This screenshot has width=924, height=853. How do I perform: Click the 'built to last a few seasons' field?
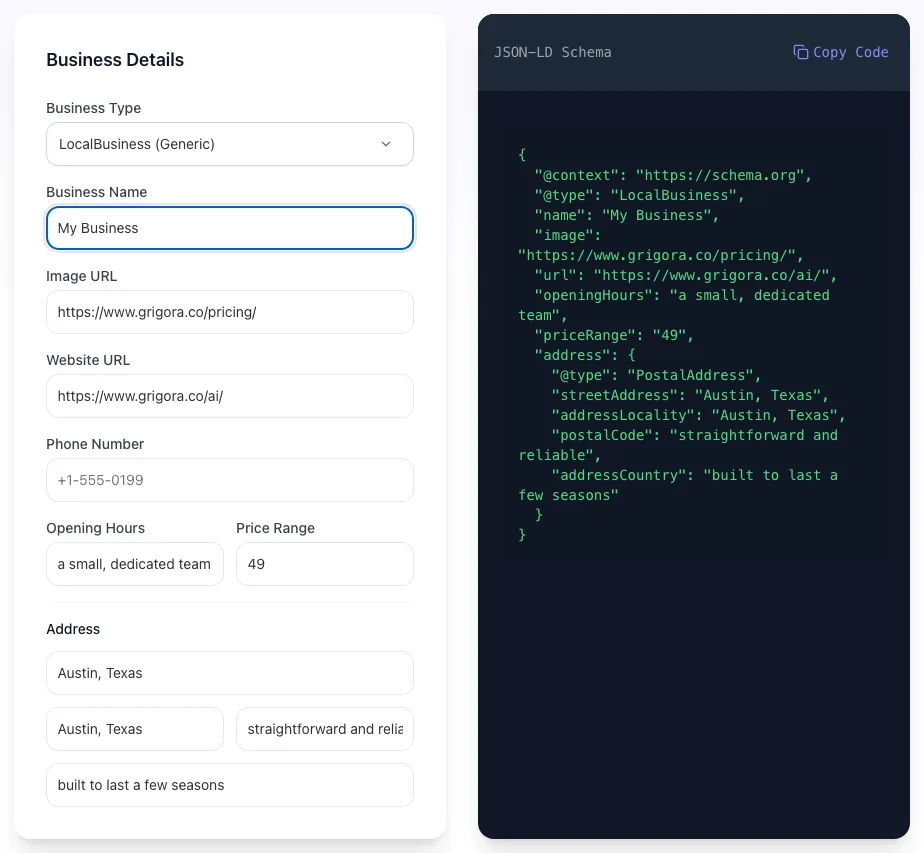(x=230, y=785)
